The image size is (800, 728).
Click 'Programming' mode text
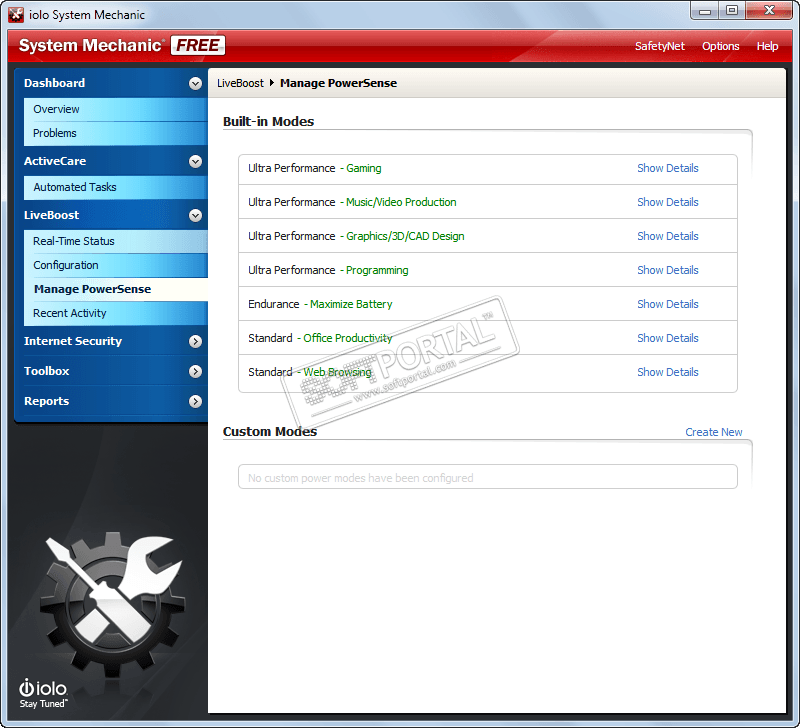coord(377,270)
